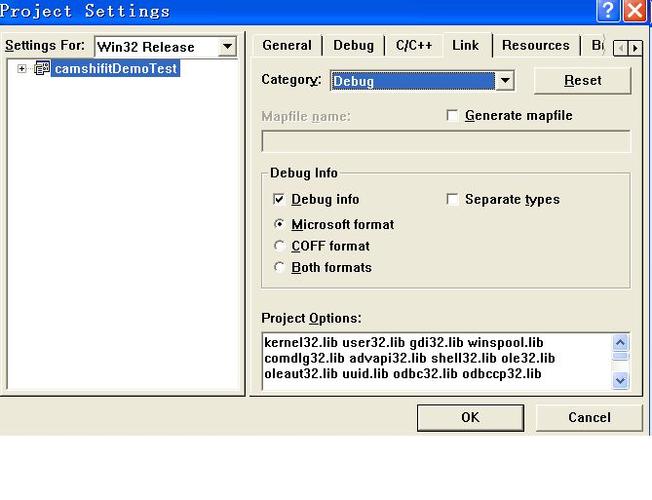Screen dimensions: 652x500
Task: Click the camshifitDemoTest project icon
Action: click(x=42, y=69)
